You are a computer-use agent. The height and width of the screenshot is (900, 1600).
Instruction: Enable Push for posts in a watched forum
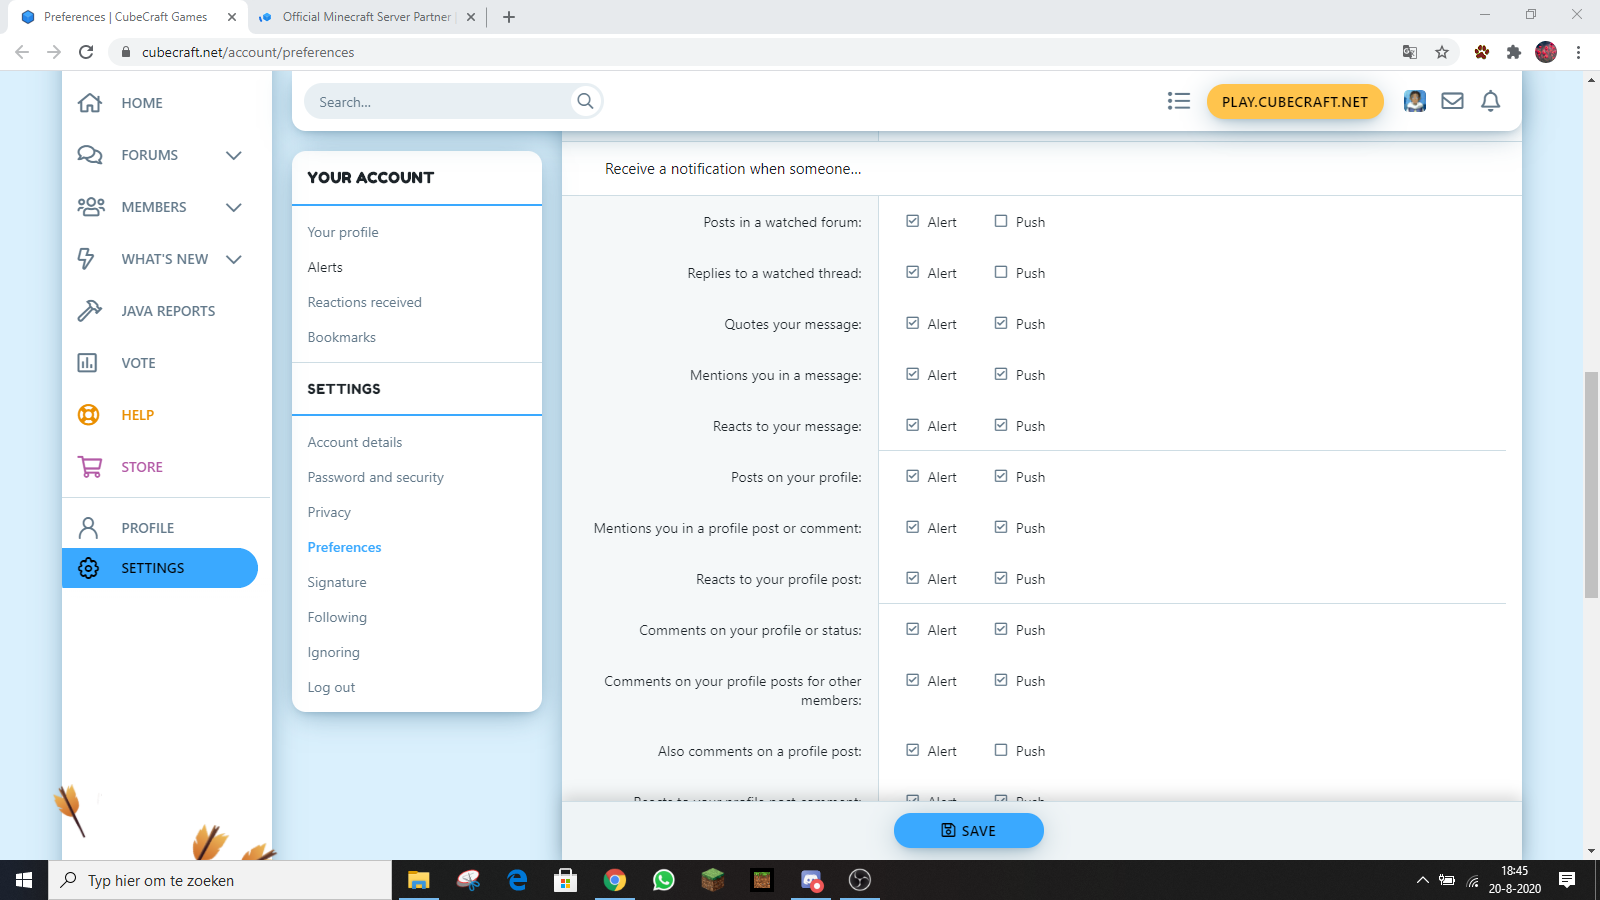tap(1001, 221)
